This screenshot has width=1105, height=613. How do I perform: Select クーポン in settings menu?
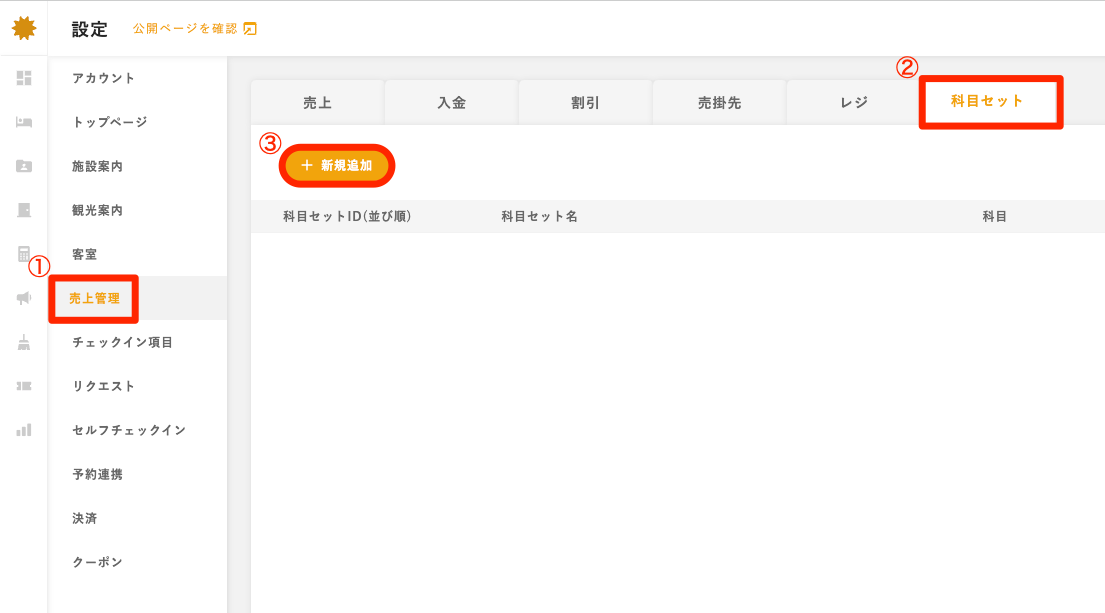point(97,562)
